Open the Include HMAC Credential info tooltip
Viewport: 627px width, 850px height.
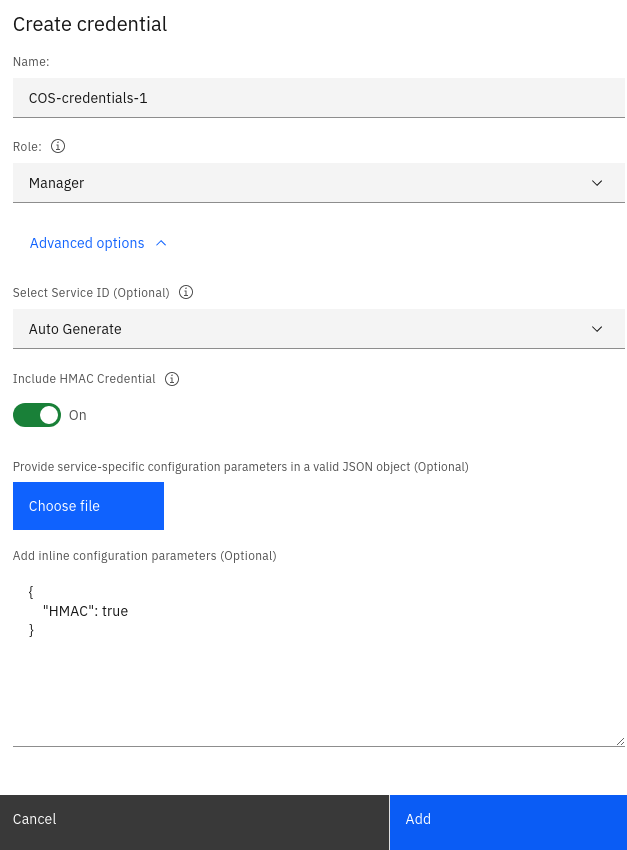171,379
